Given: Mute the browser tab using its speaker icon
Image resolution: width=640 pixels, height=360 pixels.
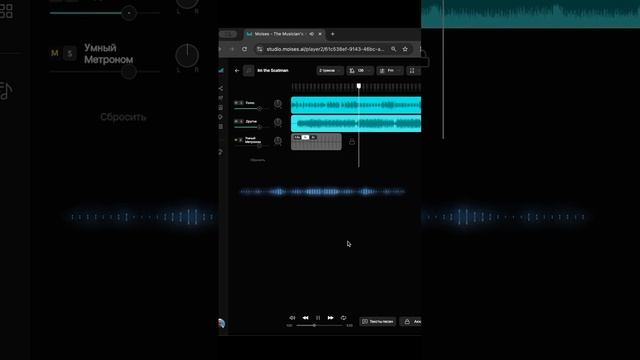Looking at the screenshot, I should pos(311,34).
